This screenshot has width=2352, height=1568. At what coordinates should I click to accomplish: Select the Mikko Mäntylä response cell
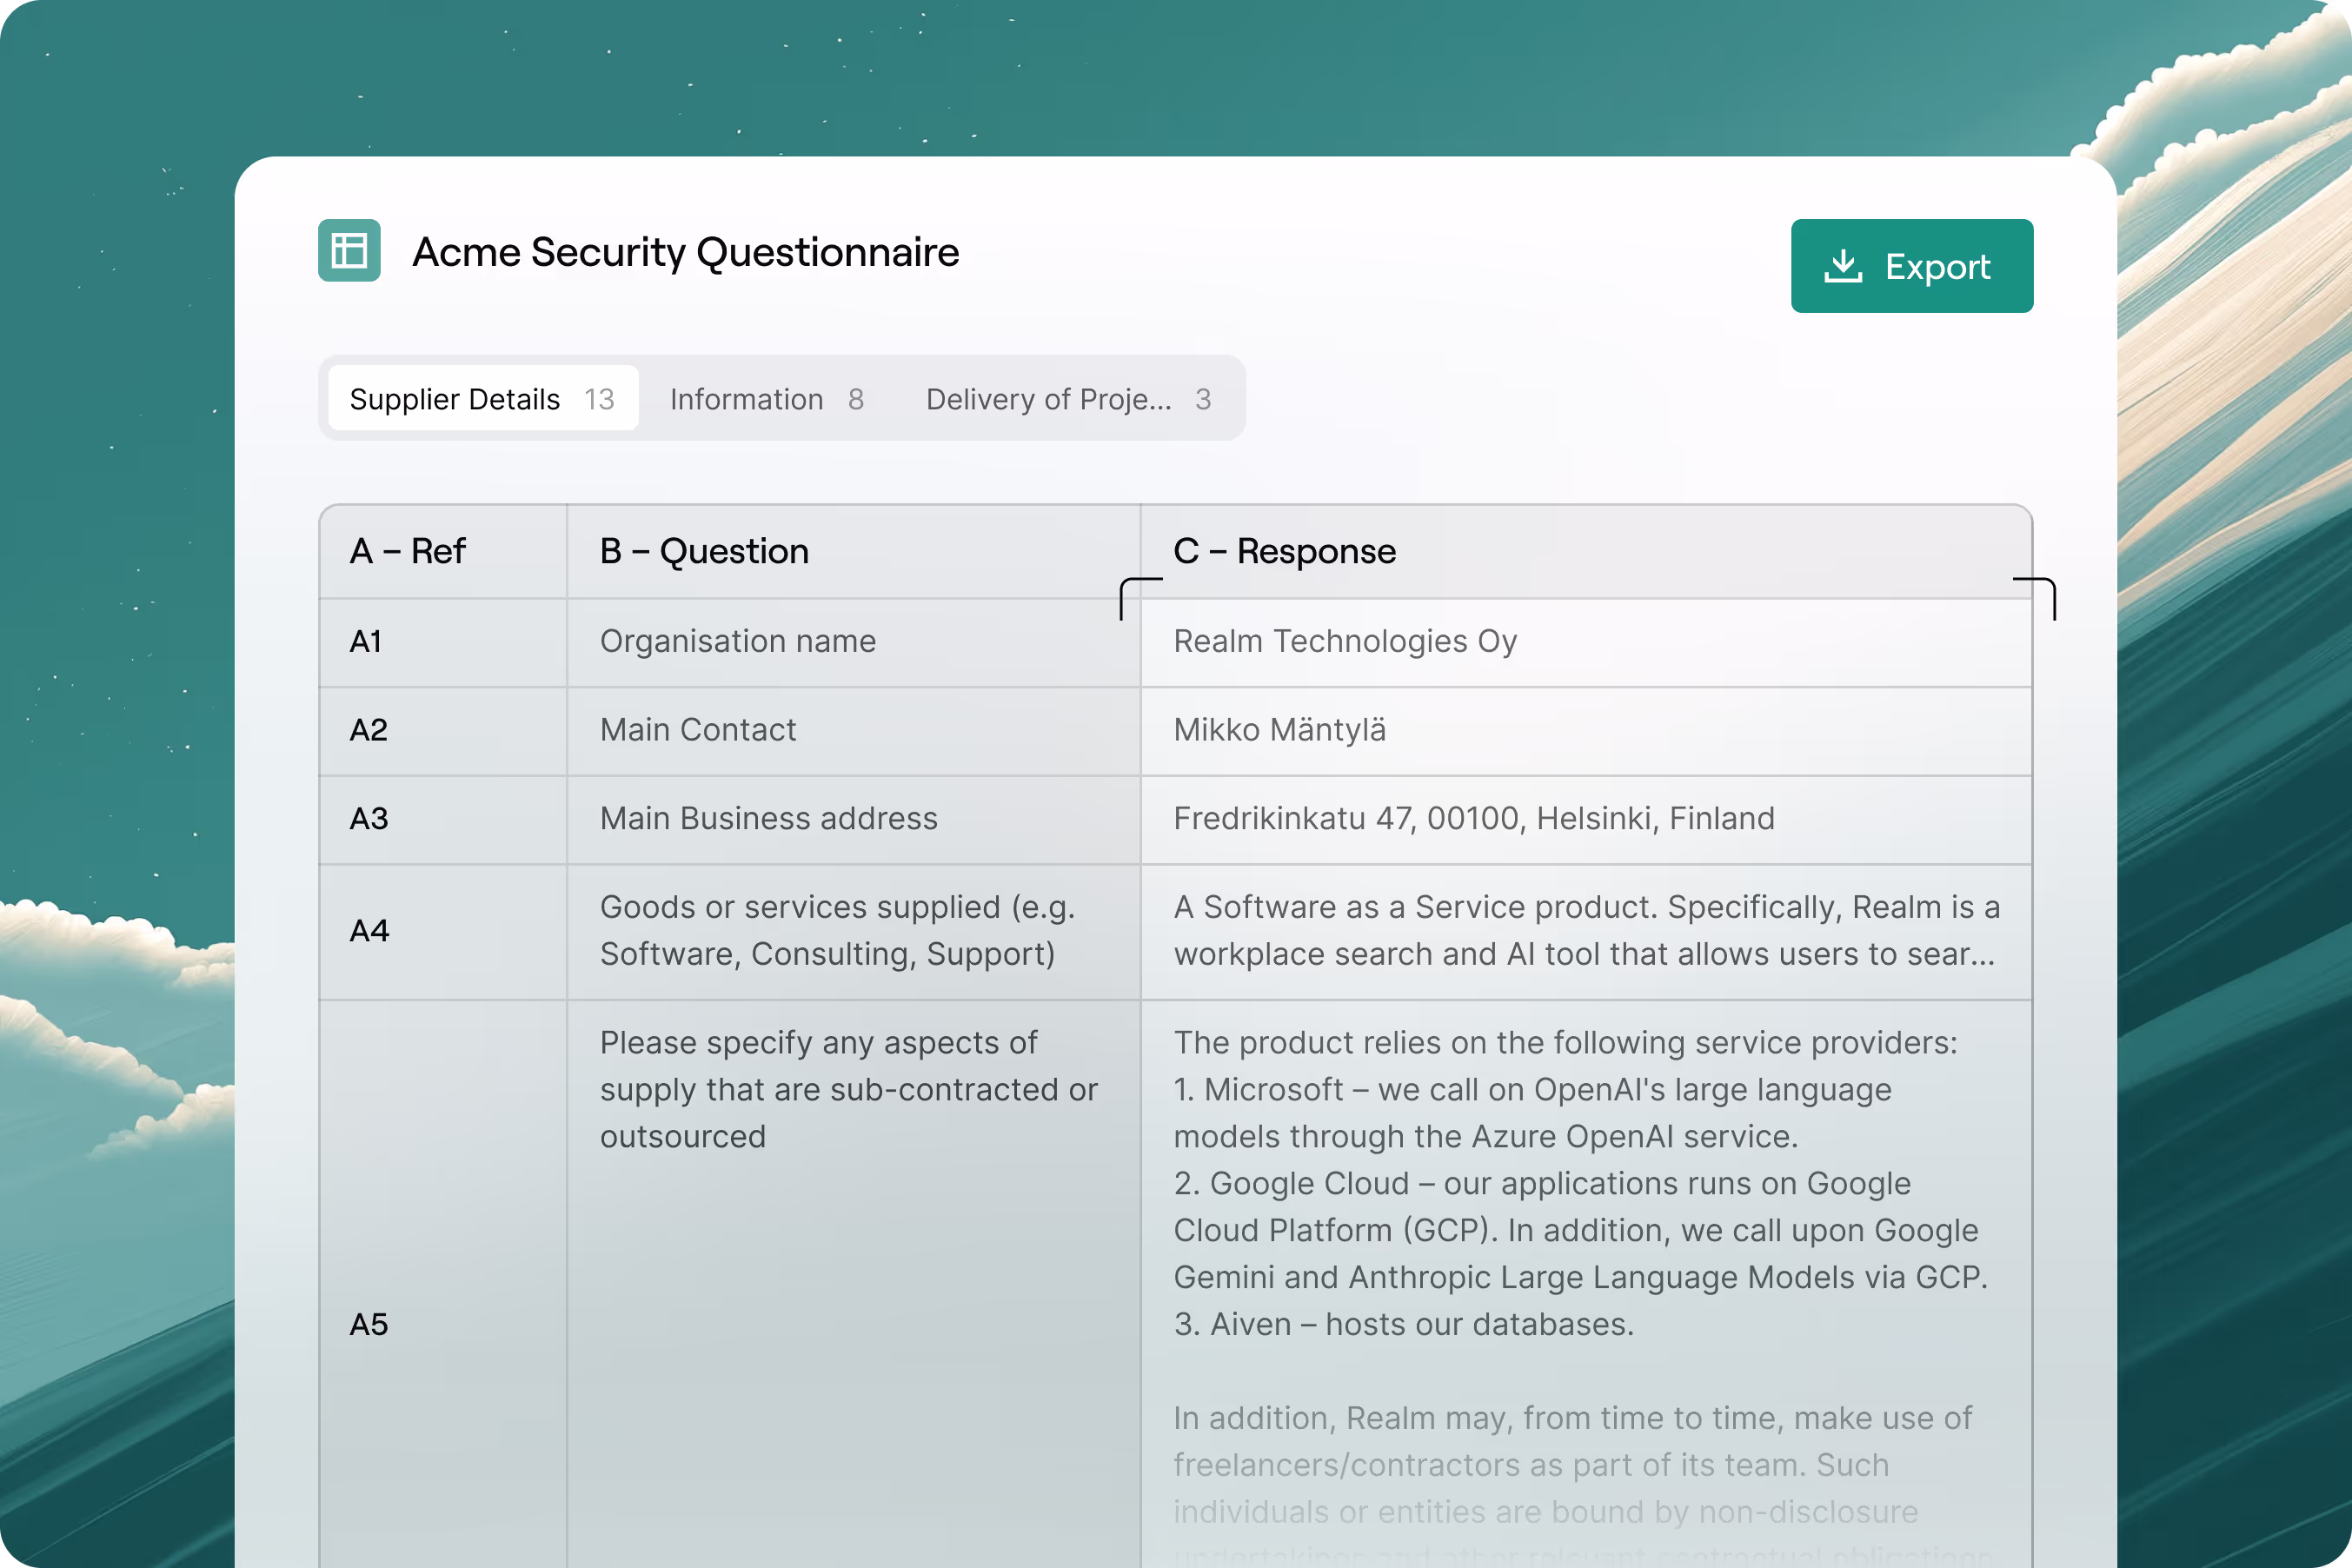click(1280, 730)
